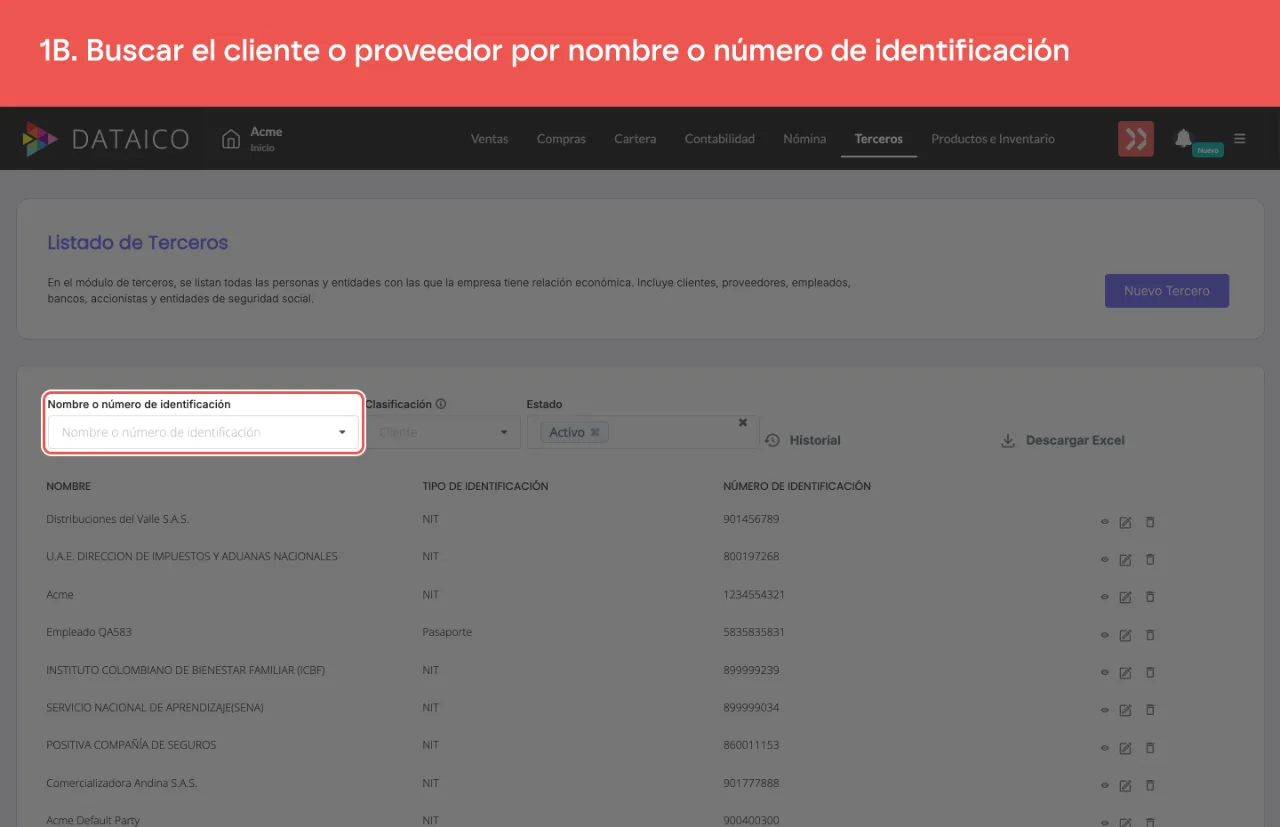View details of Distribuciones del Valle S.A.S.

(x=1105, y=522)
